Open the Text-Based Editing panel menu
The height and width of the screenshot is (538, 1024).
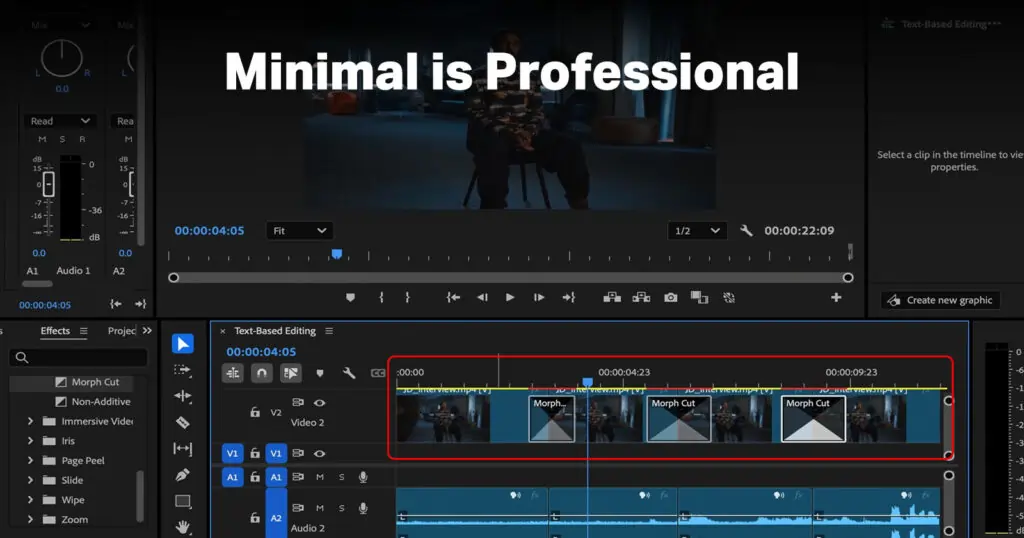329,331
